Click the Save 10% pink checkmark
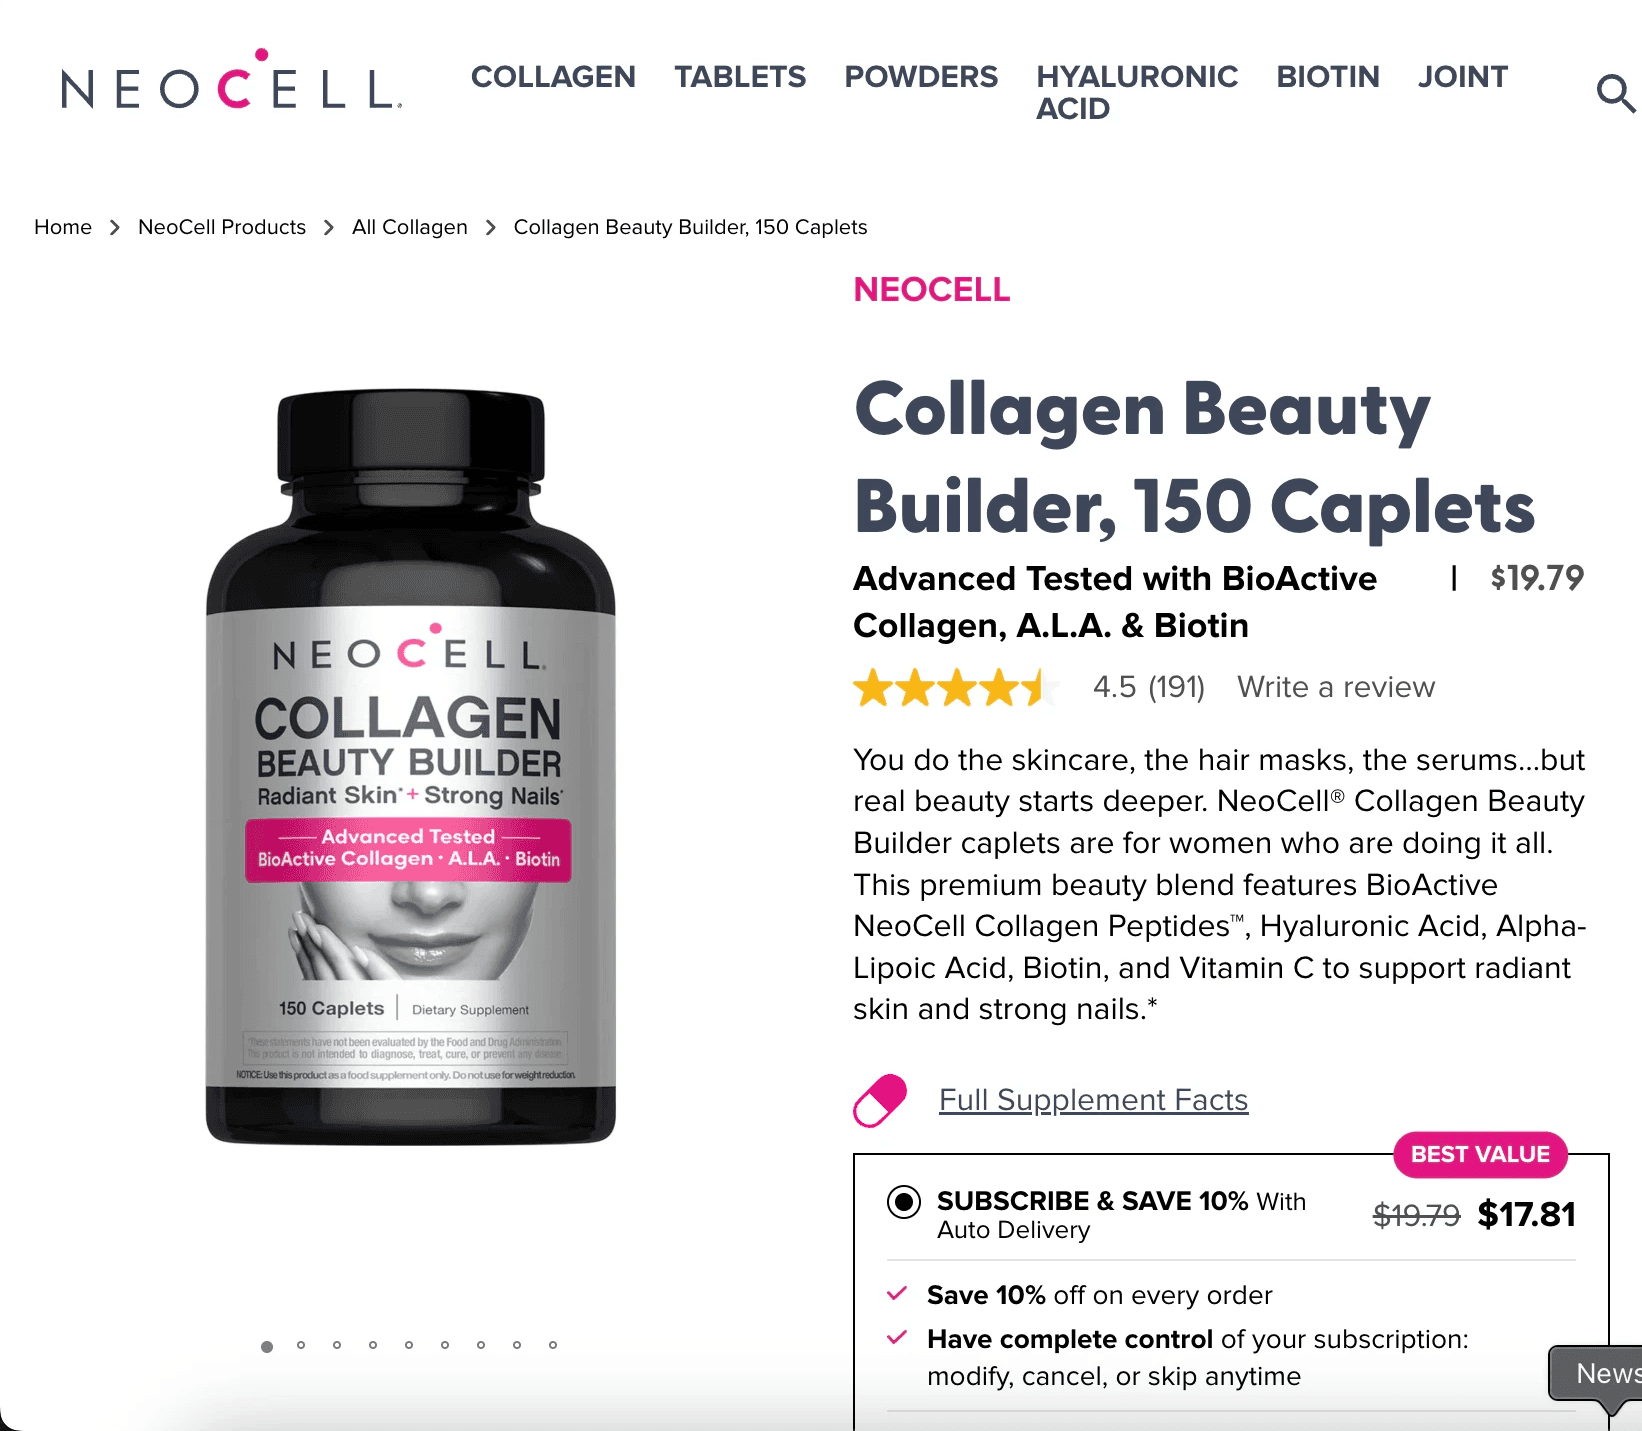The width and height of the screenshot is (1642, 1431). [897, 1293]
